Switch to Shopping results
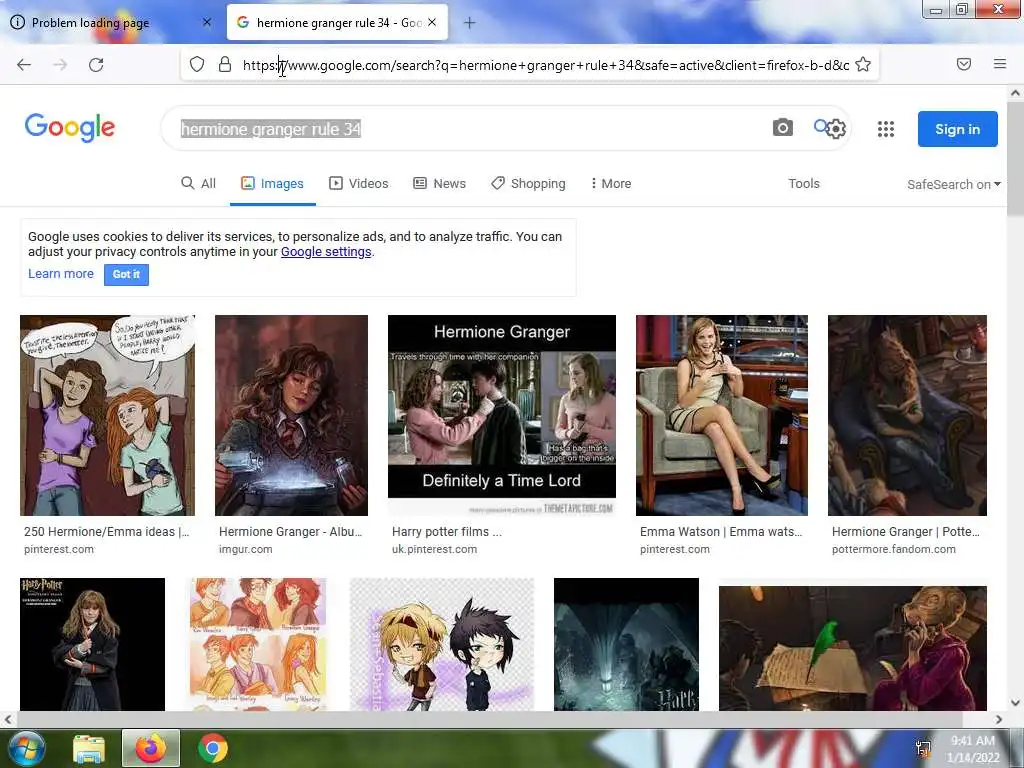 [x=528, y=184]
